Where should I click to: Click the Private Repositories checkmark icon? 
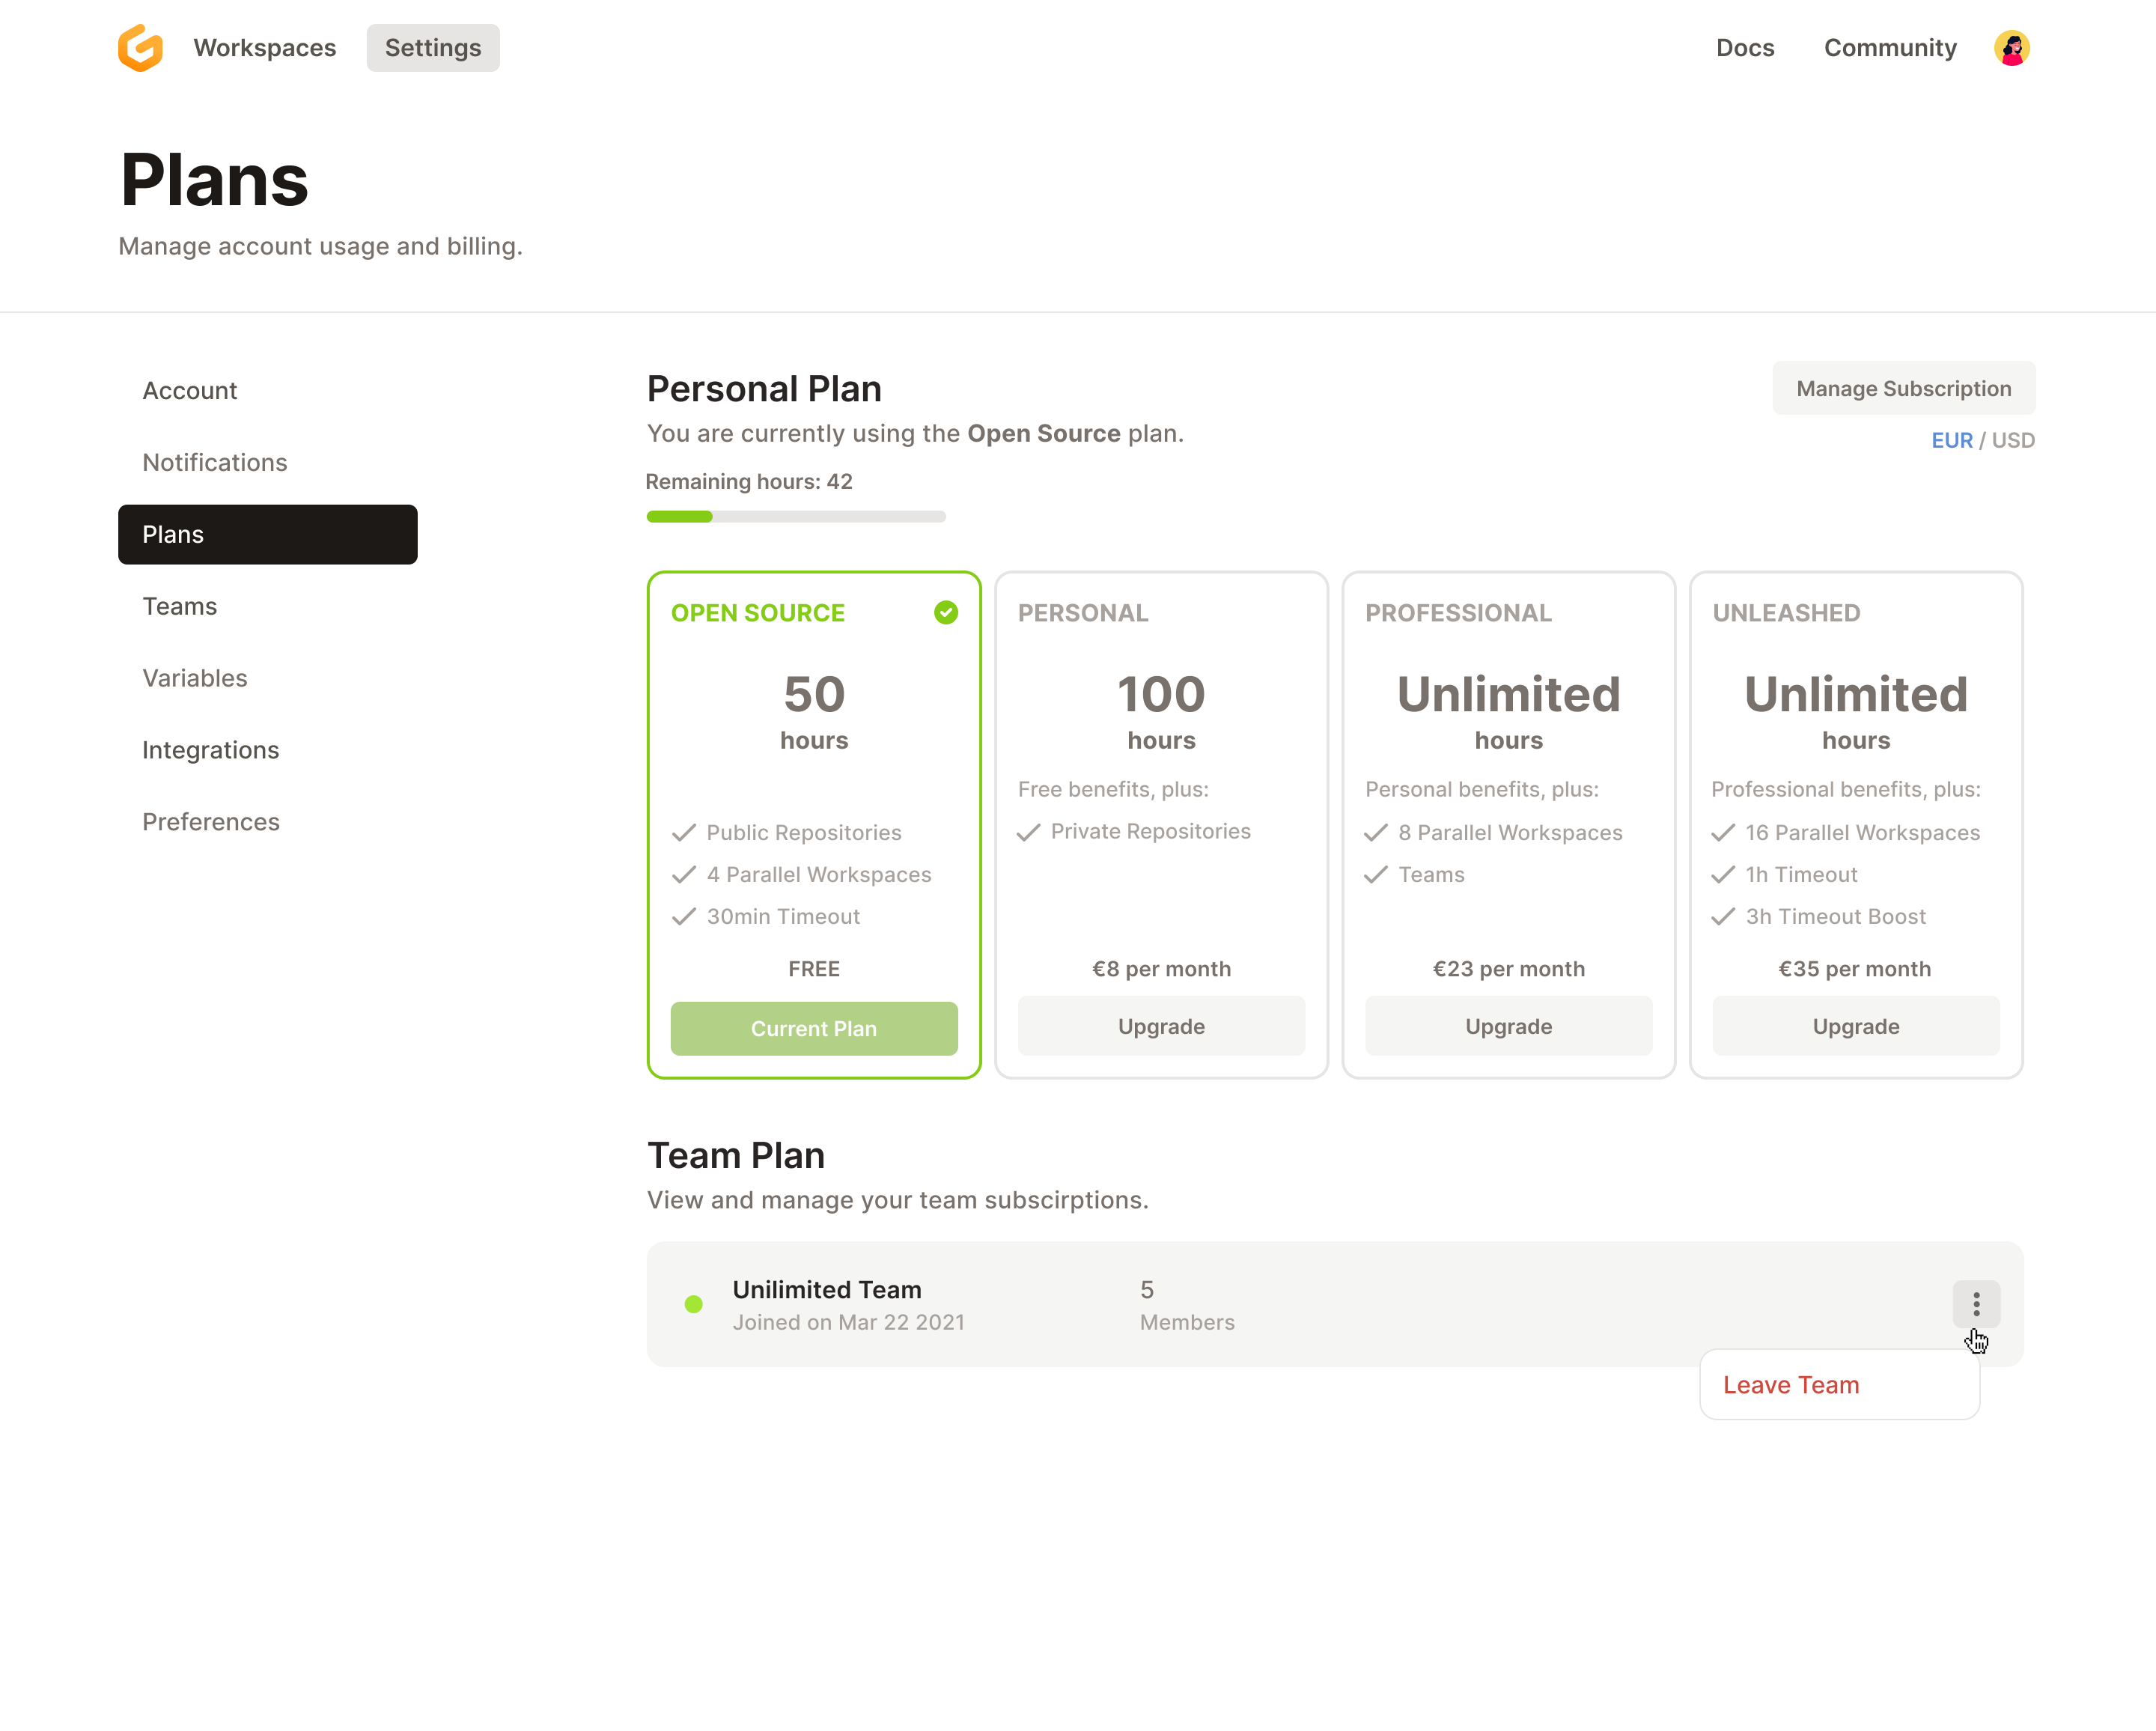pyautogui.click(x=1028, y=832)
